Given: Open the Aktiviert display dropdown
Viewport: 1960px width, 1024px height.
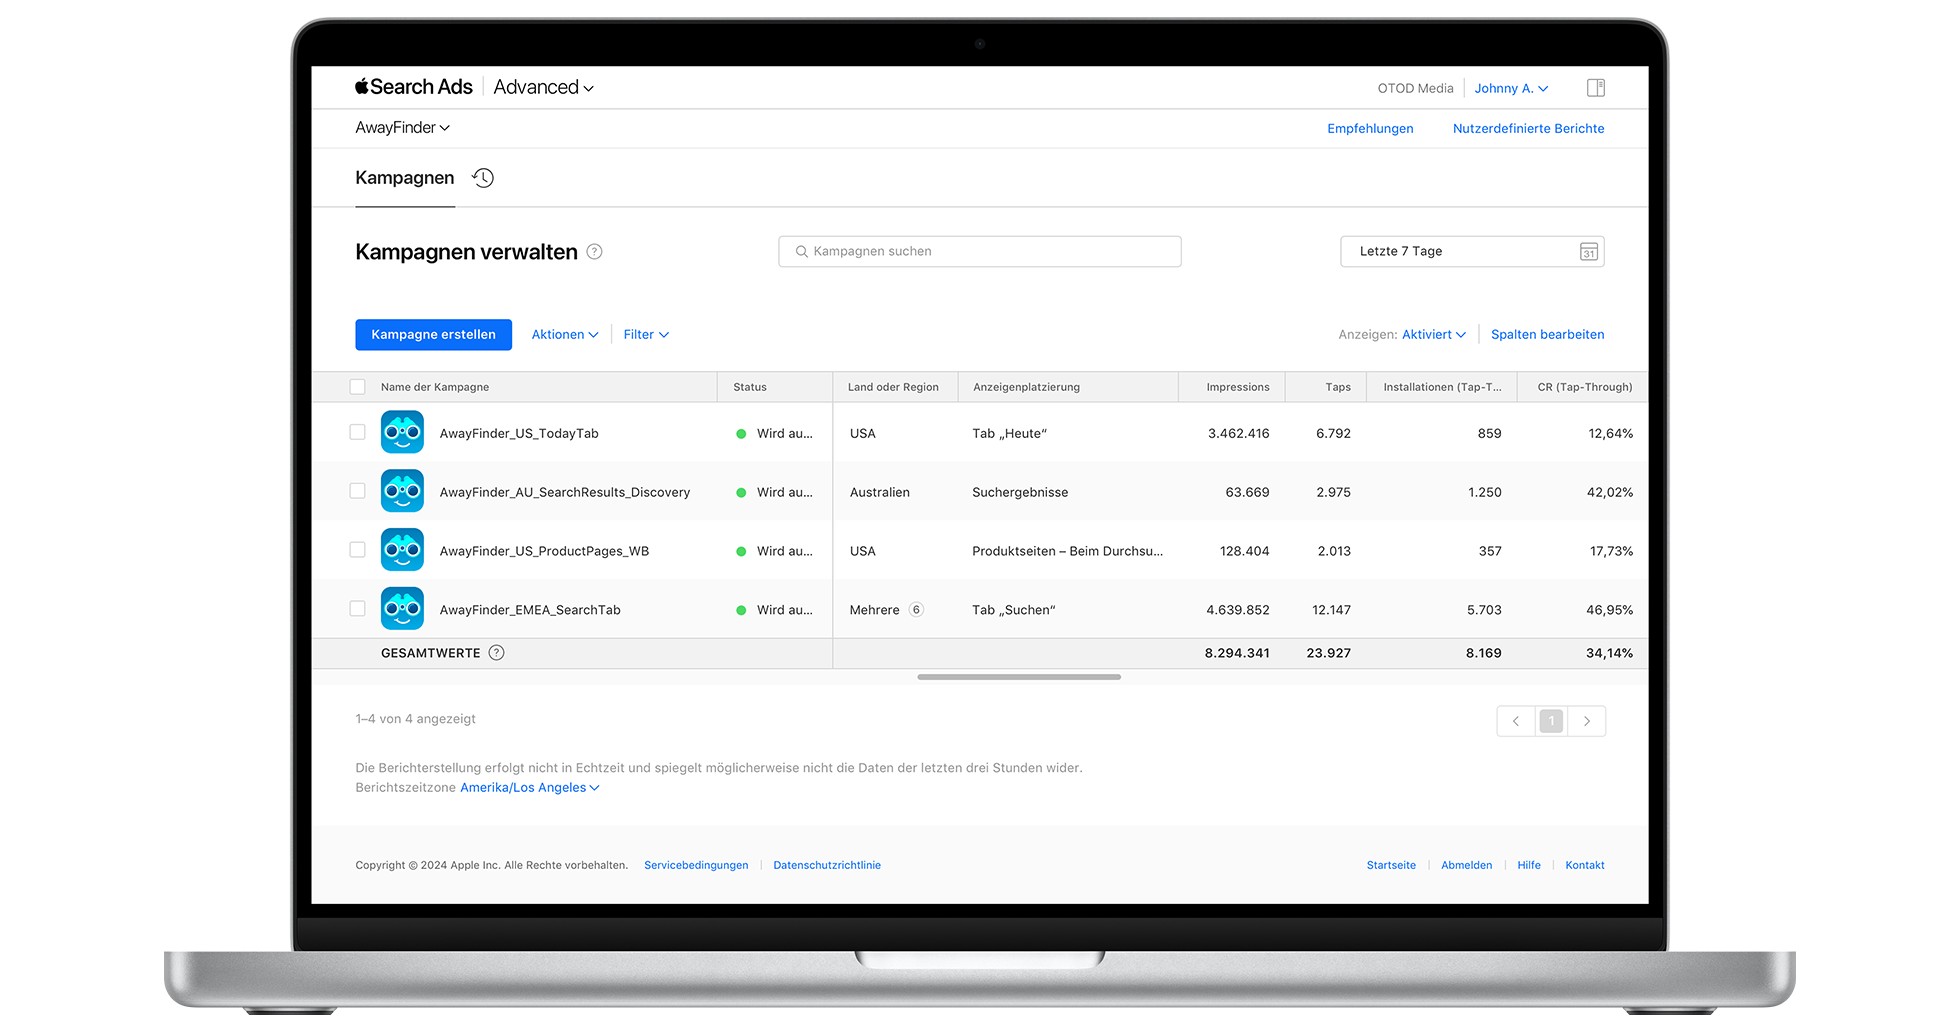Looking at the screenshot, I should pos(1434,335).
